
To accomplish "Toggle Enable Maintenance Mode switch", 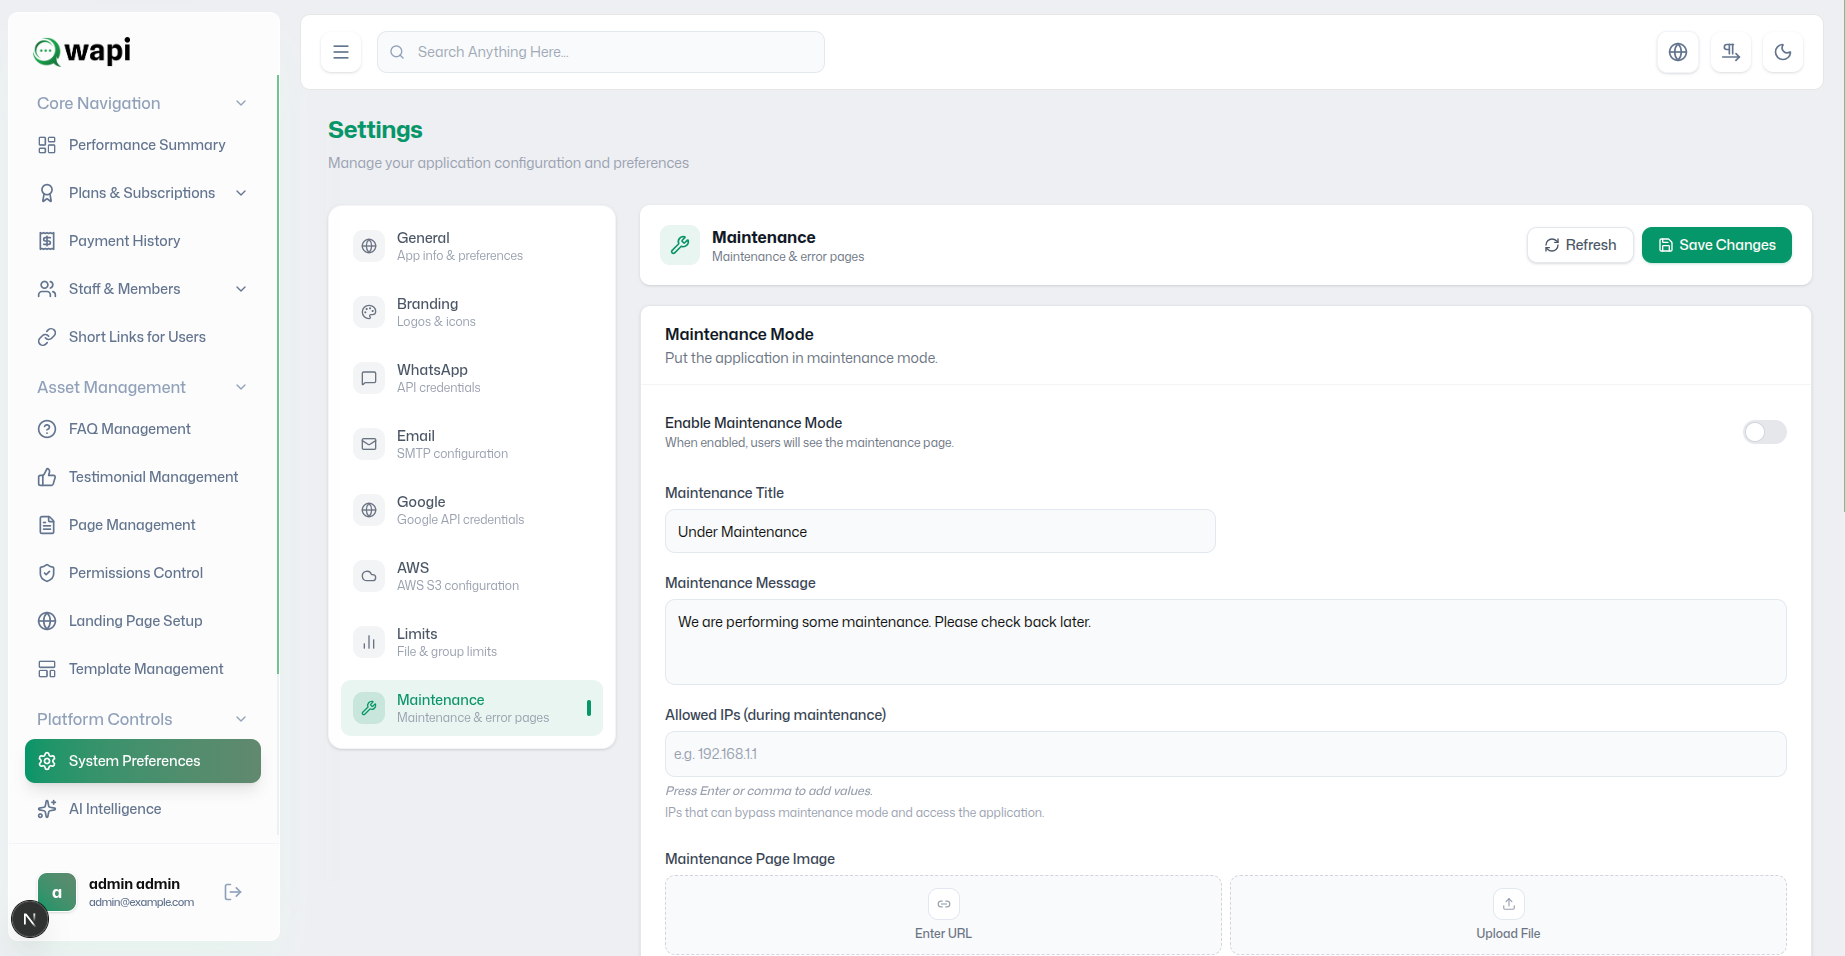I will point(1764,432).
